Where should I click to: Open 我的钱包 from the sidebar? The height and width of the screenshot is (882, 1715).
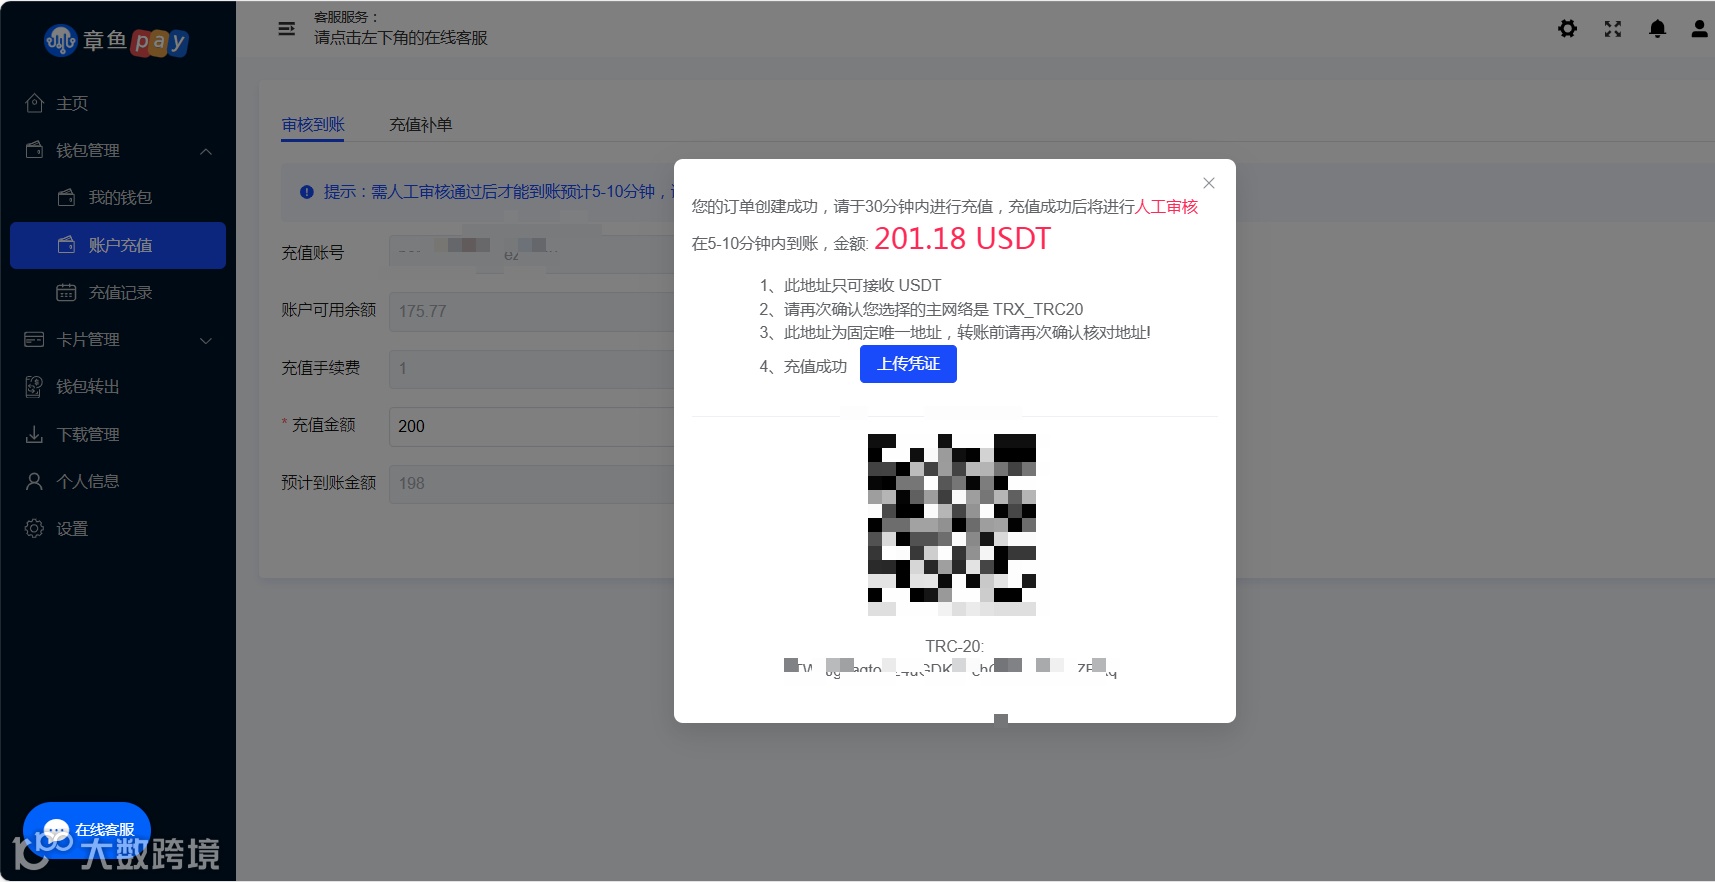click(118, 197)
